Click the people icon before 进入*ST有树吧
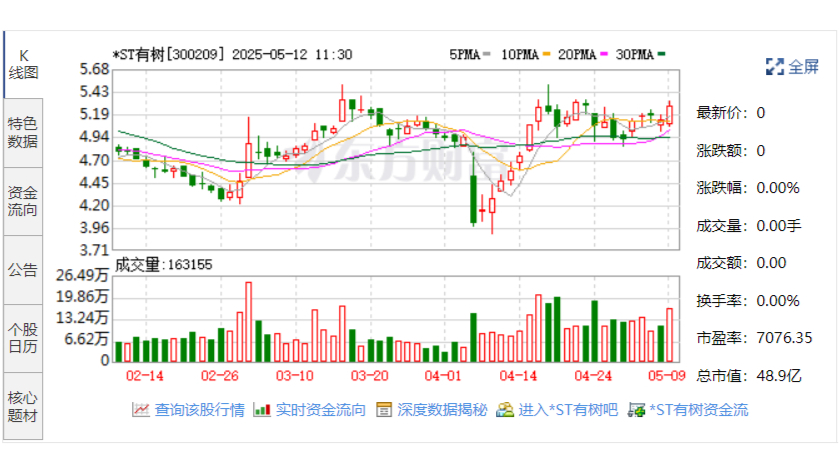This screenshot has height=473, width=840. [505, 409]
